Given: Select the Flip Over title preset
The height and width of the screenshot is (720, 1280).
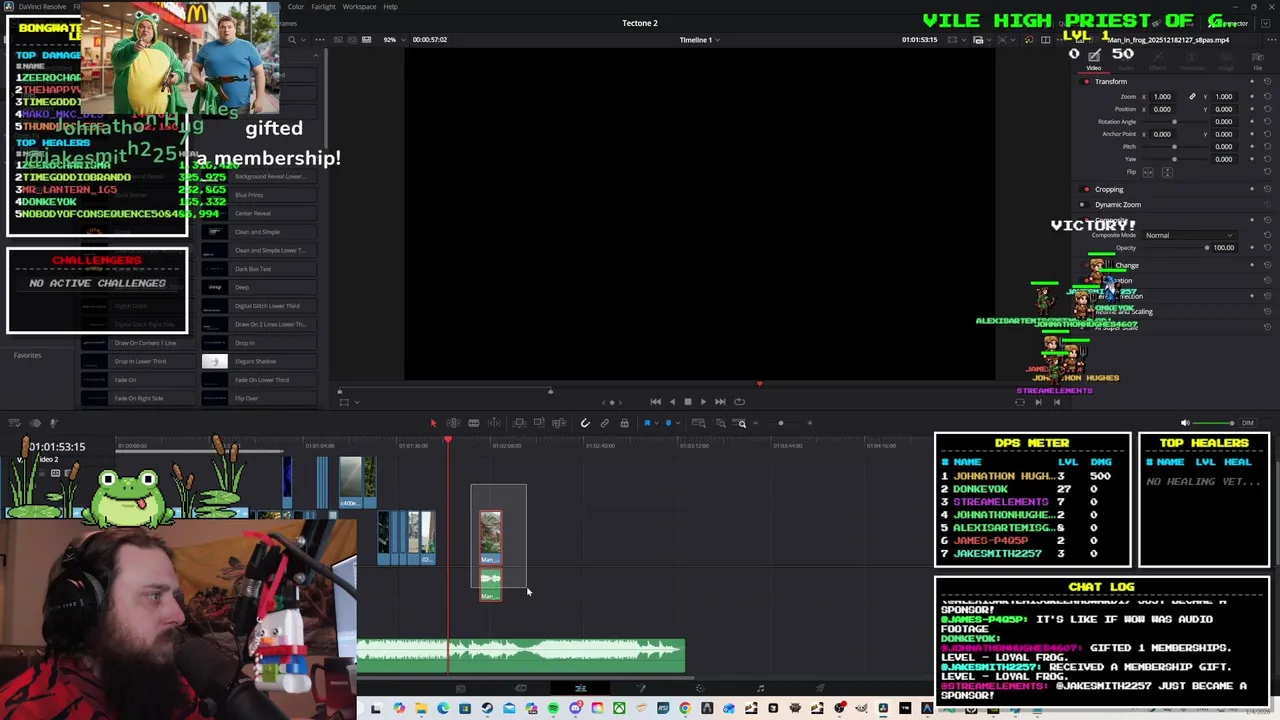Looking at the screenshot, I should click(258, 398).
